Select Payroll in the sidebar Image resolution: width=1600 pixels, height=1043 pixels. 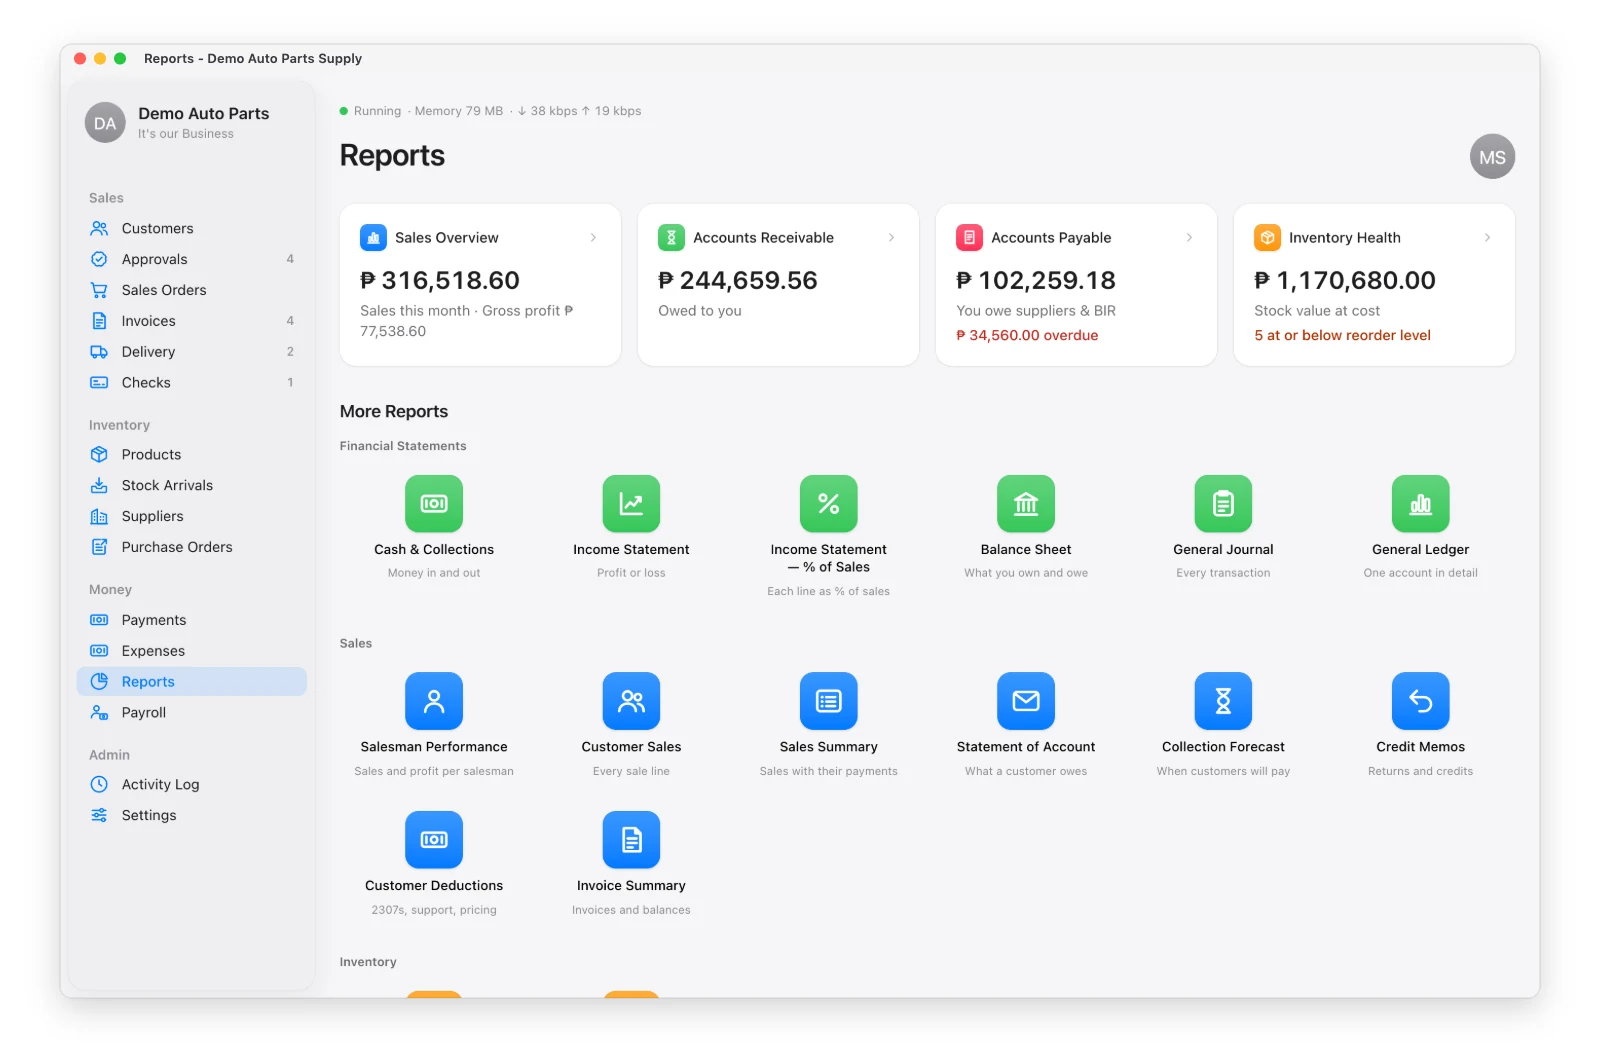(192, 713)
